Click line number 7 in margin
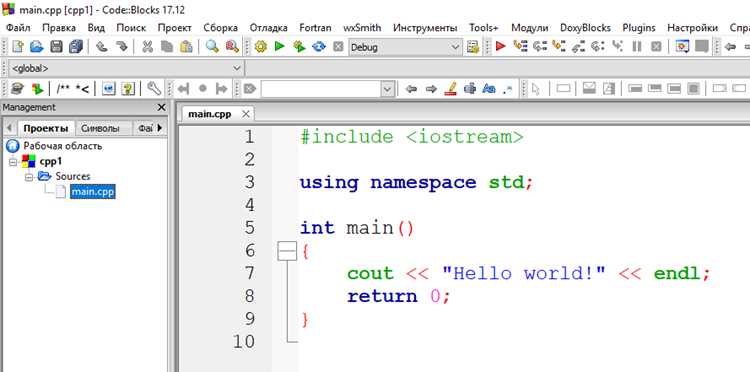750x372 pixels. [x=249, y=274]
